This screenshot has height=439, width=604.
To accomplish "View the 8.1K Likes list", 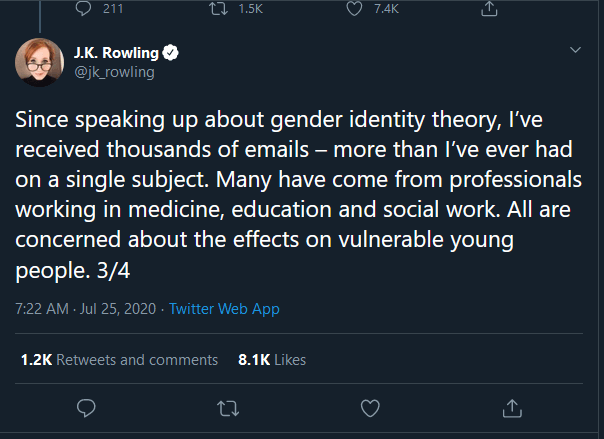I will (x=272, y=360).
